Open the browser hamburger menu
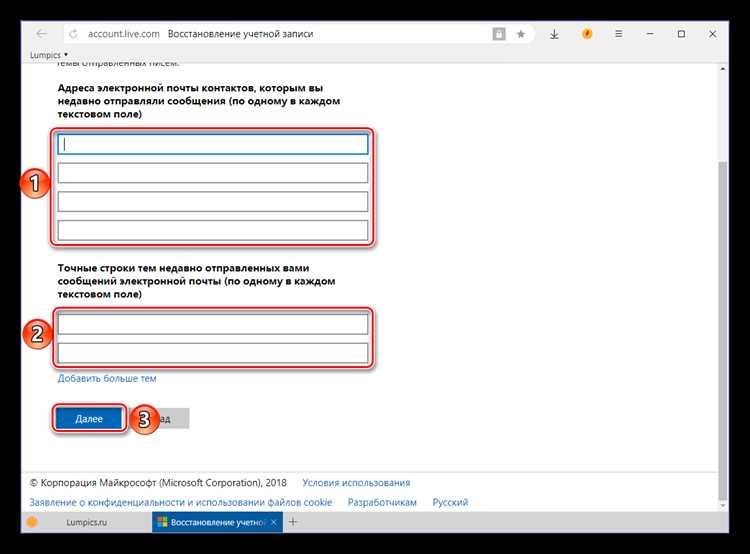Screen dimensions: 750x554 tap(618, 34)
